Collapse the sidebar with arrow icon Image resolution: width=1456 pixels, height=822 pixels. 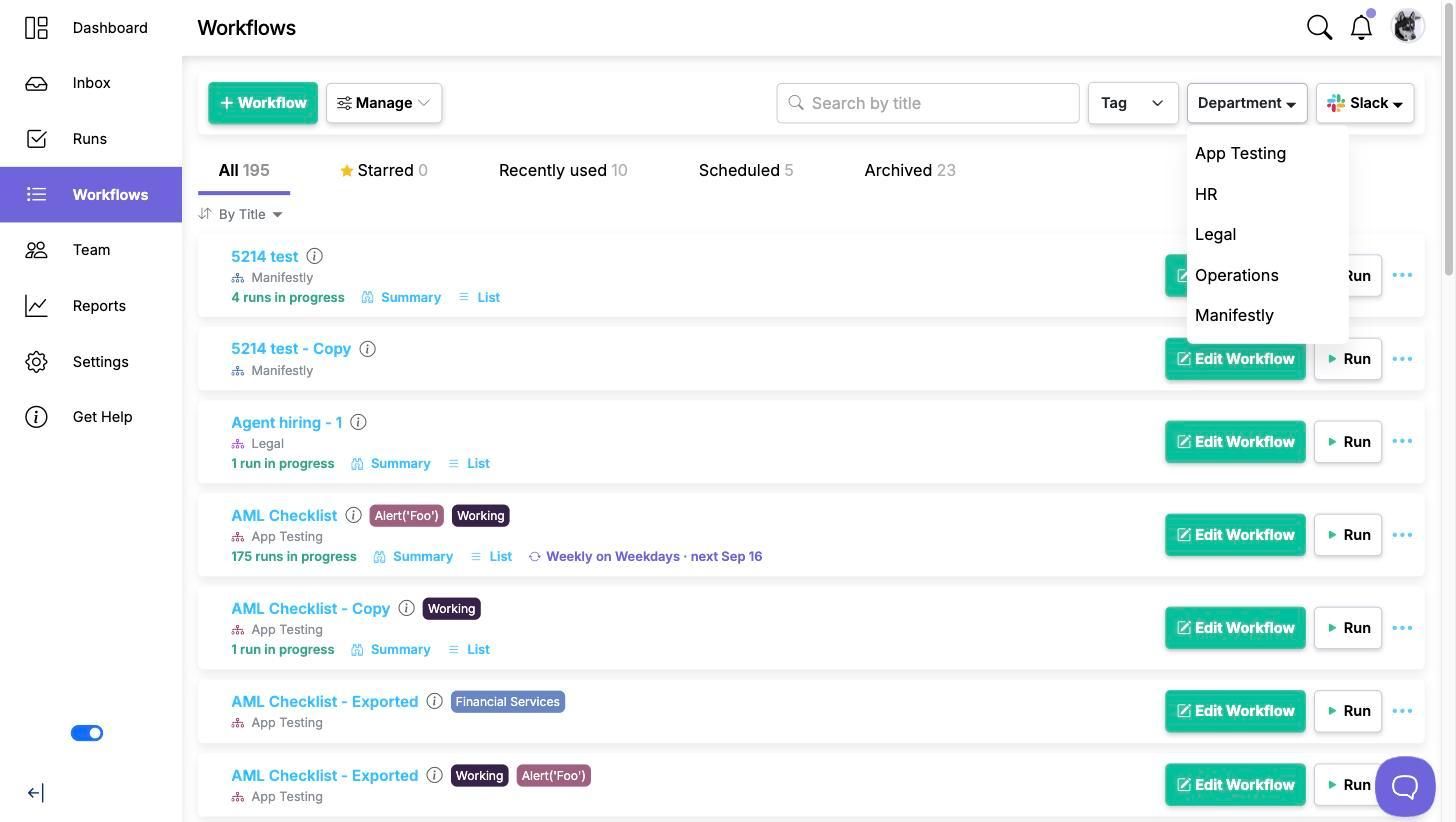click(x=35, y=793)
